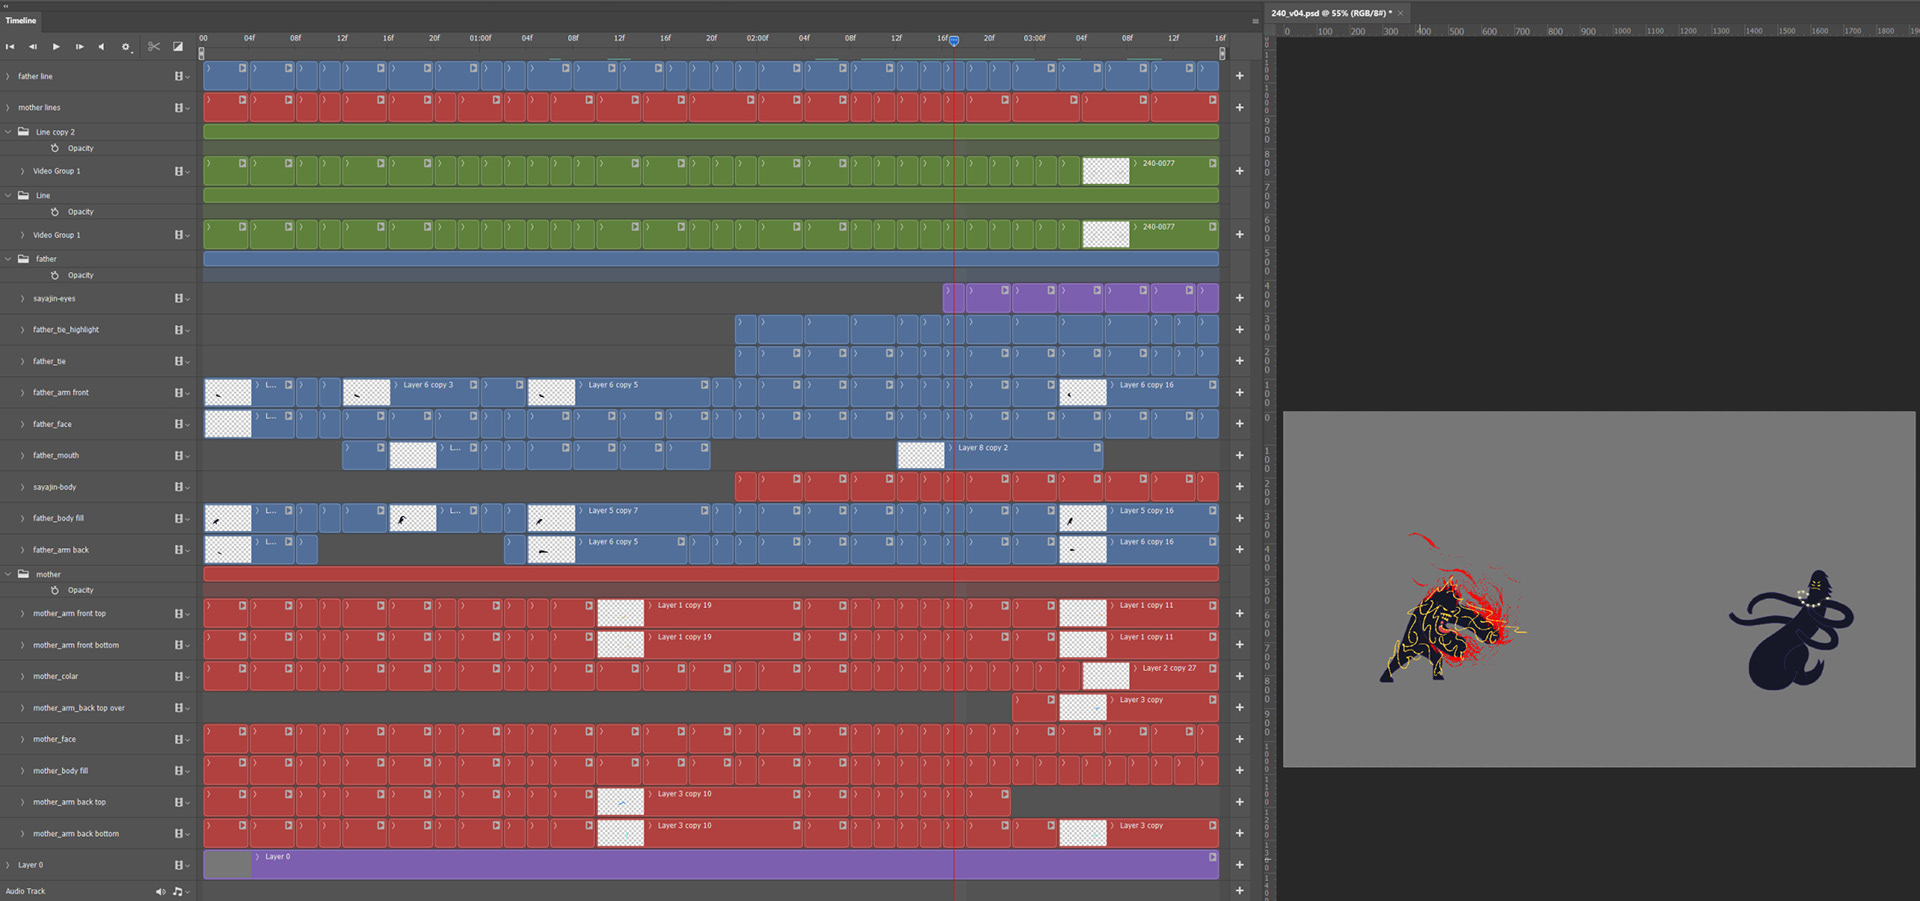Expand the mother_face track properties

coord(22,739)
